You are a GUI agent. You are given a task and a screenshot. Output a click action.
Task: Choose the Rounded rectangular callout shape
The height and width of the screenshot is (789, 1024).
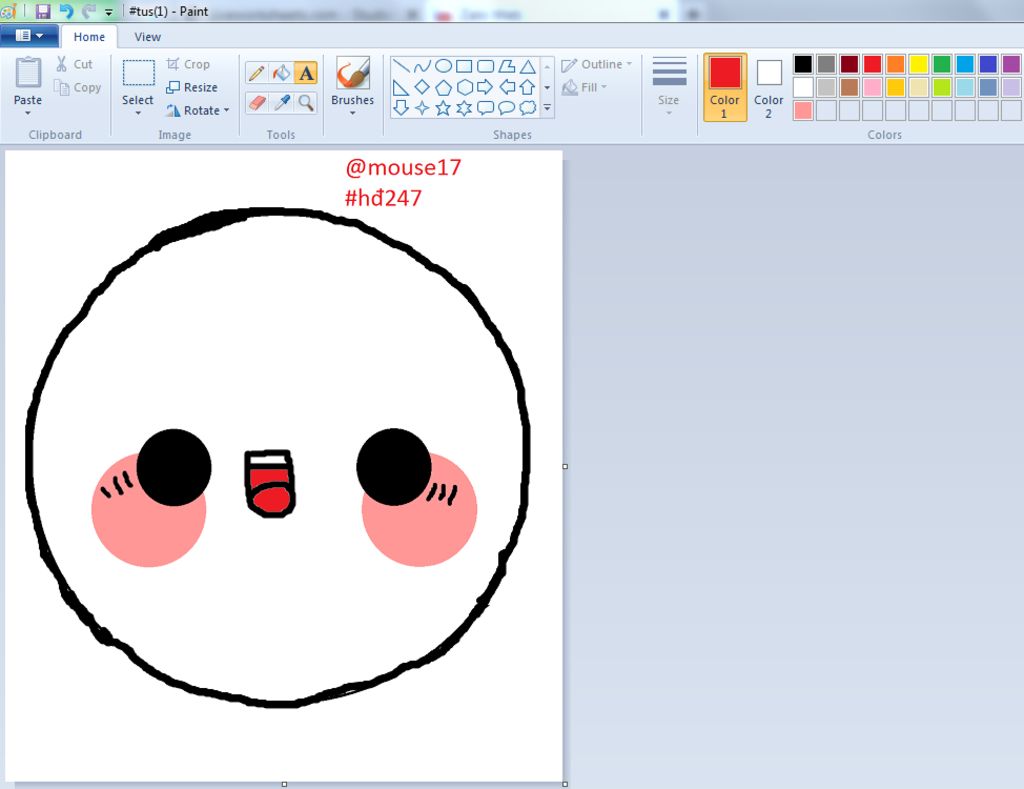point(485,108)
